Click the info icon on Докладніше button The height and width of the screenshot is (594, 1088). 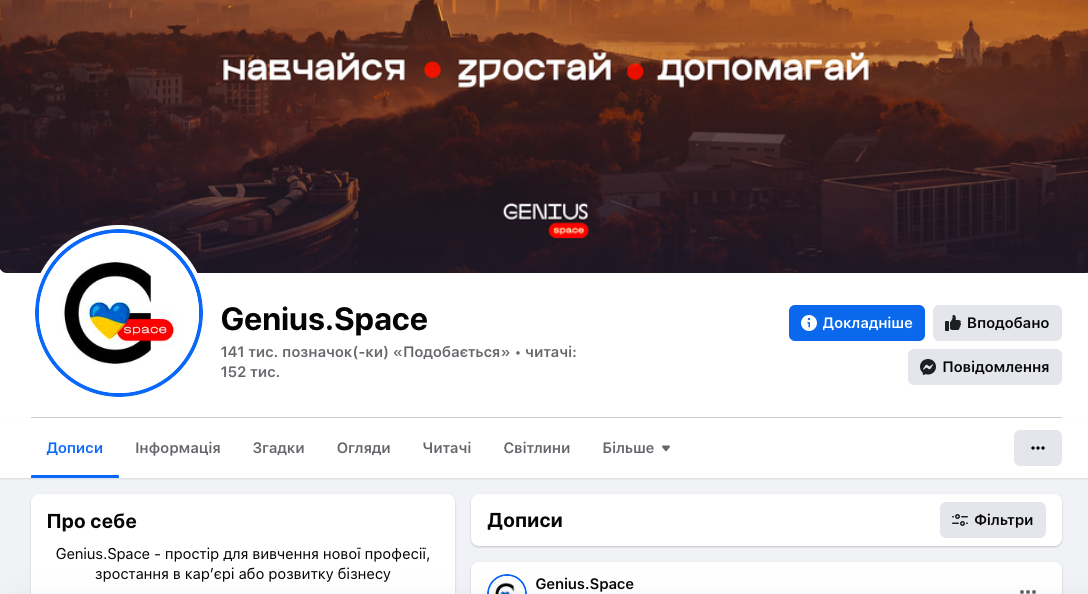point(808,323)
